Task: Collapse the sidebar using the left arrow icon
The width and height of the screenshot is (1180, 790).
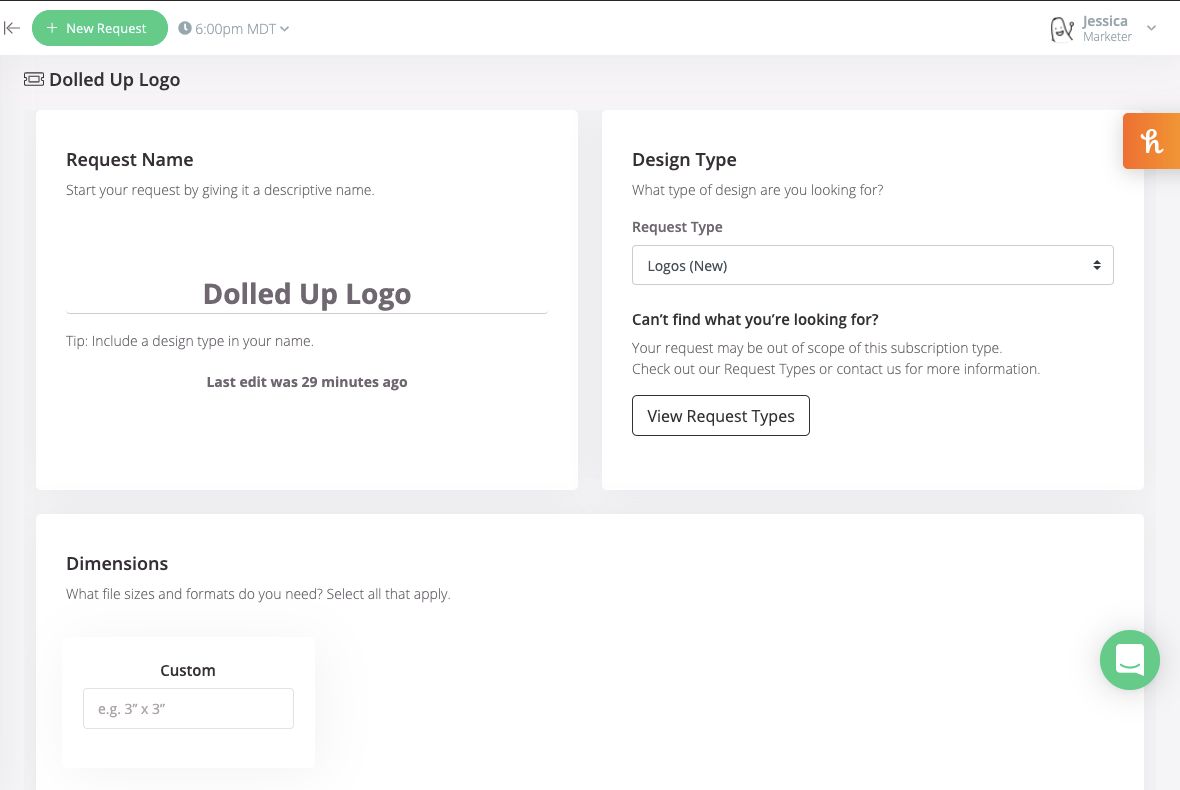Action: (11, 28)
